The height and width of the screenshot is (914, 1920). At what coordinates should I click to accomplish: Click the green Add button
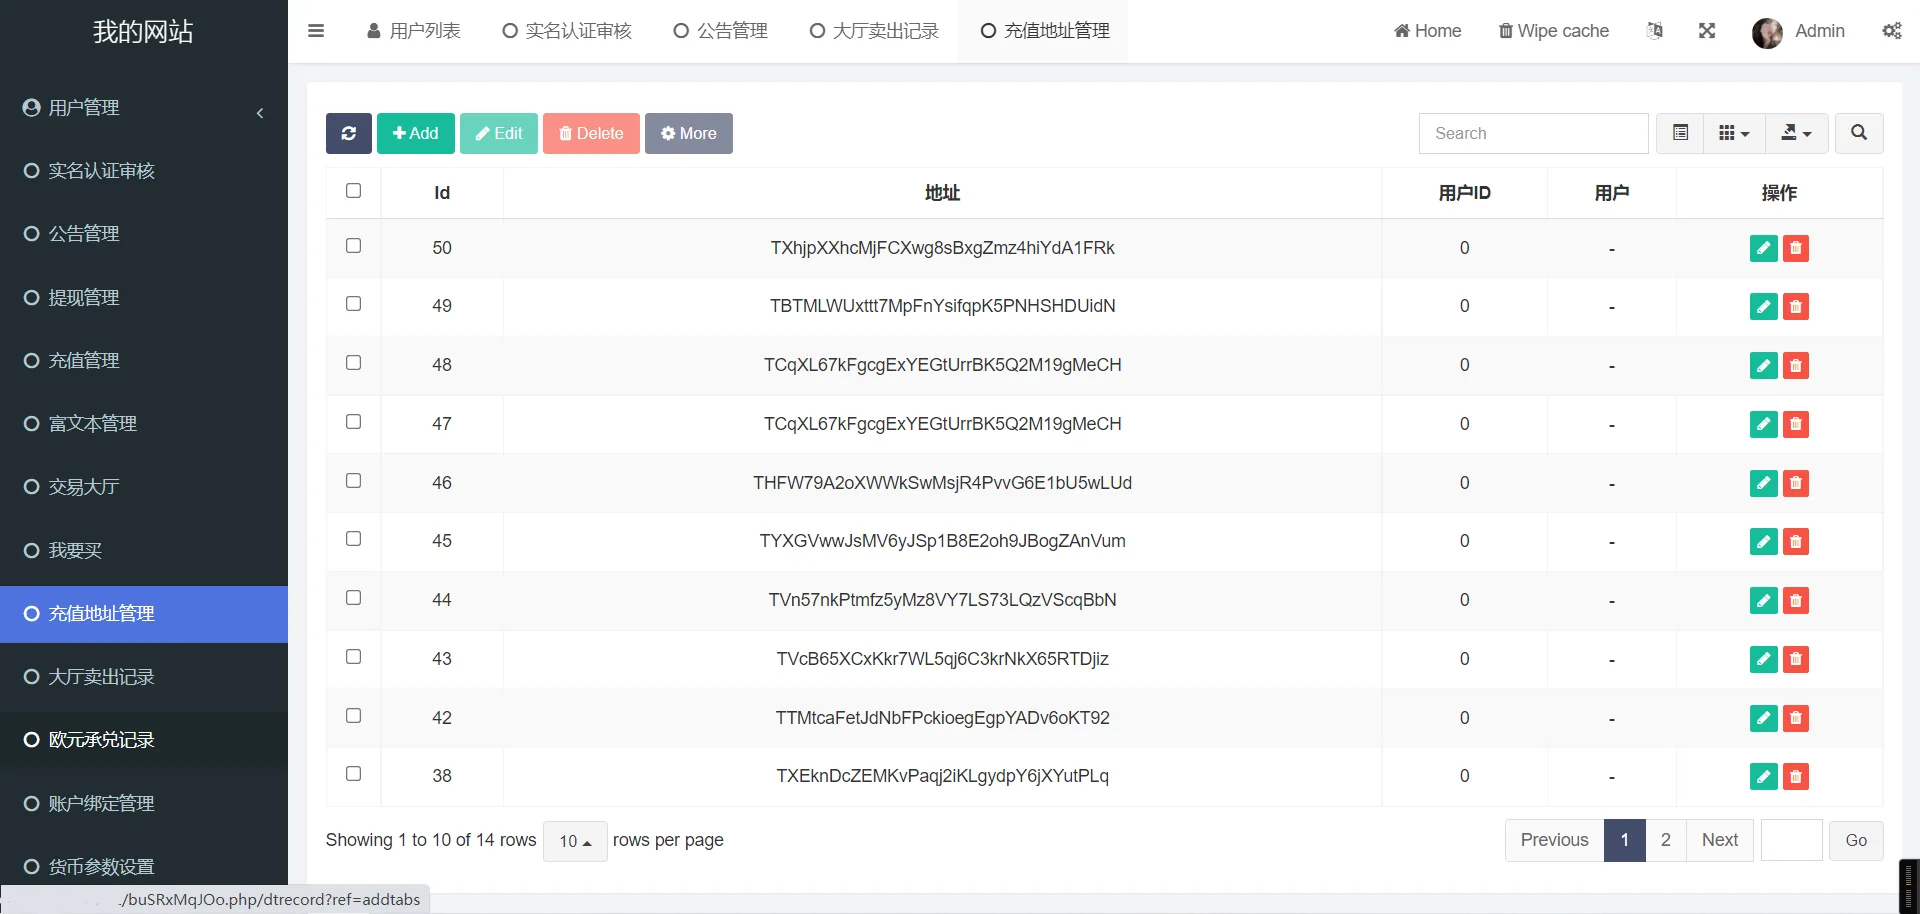415,133
